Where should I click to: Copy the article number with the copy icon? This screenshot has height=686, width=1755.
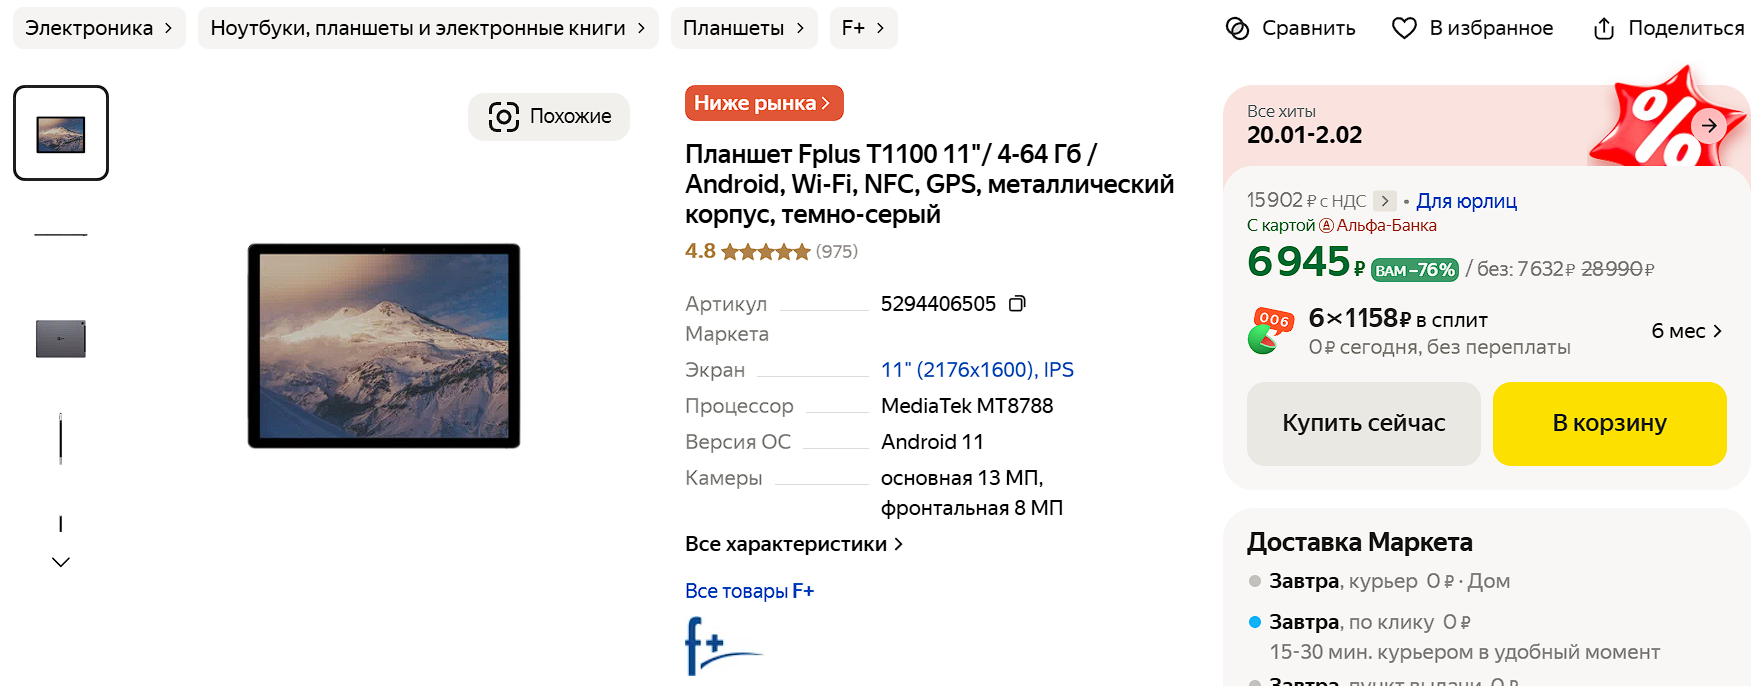click(x=1017, y=304)
